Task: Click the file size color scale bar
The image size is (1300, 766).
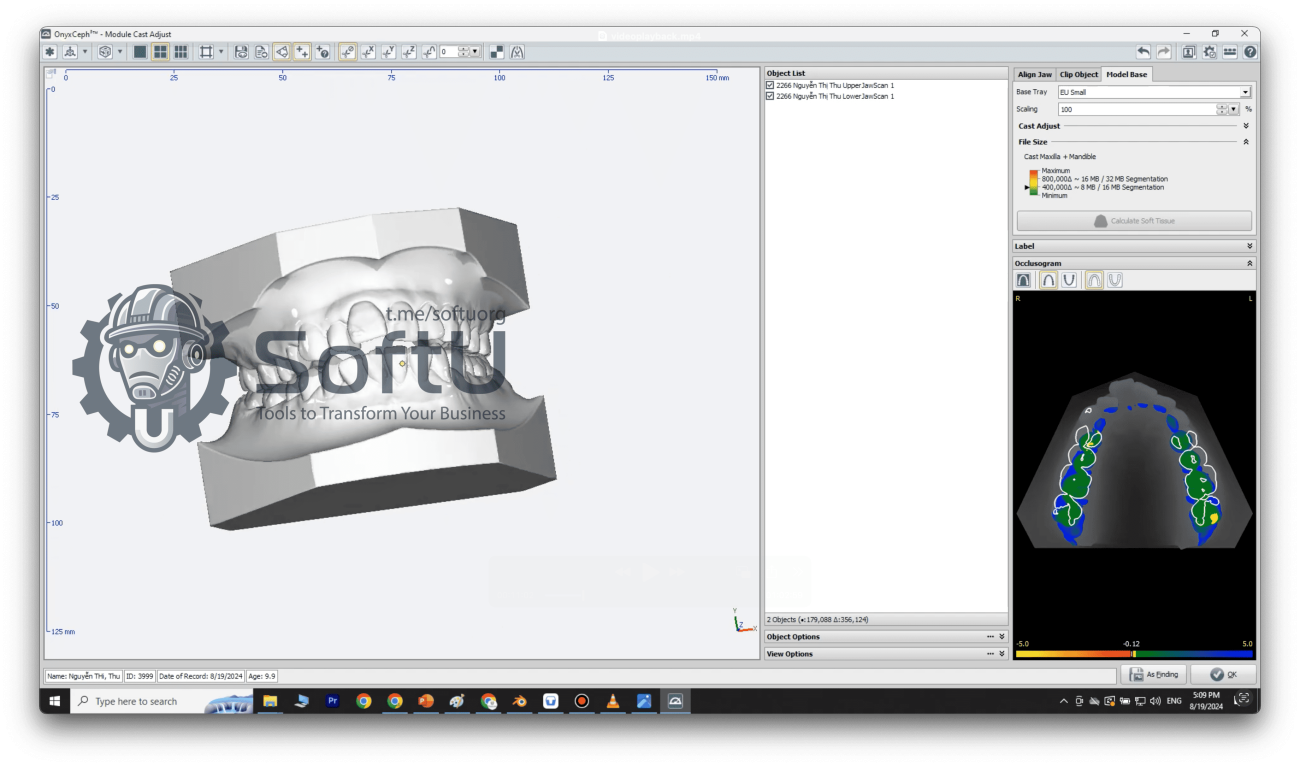Action: 1033,184
